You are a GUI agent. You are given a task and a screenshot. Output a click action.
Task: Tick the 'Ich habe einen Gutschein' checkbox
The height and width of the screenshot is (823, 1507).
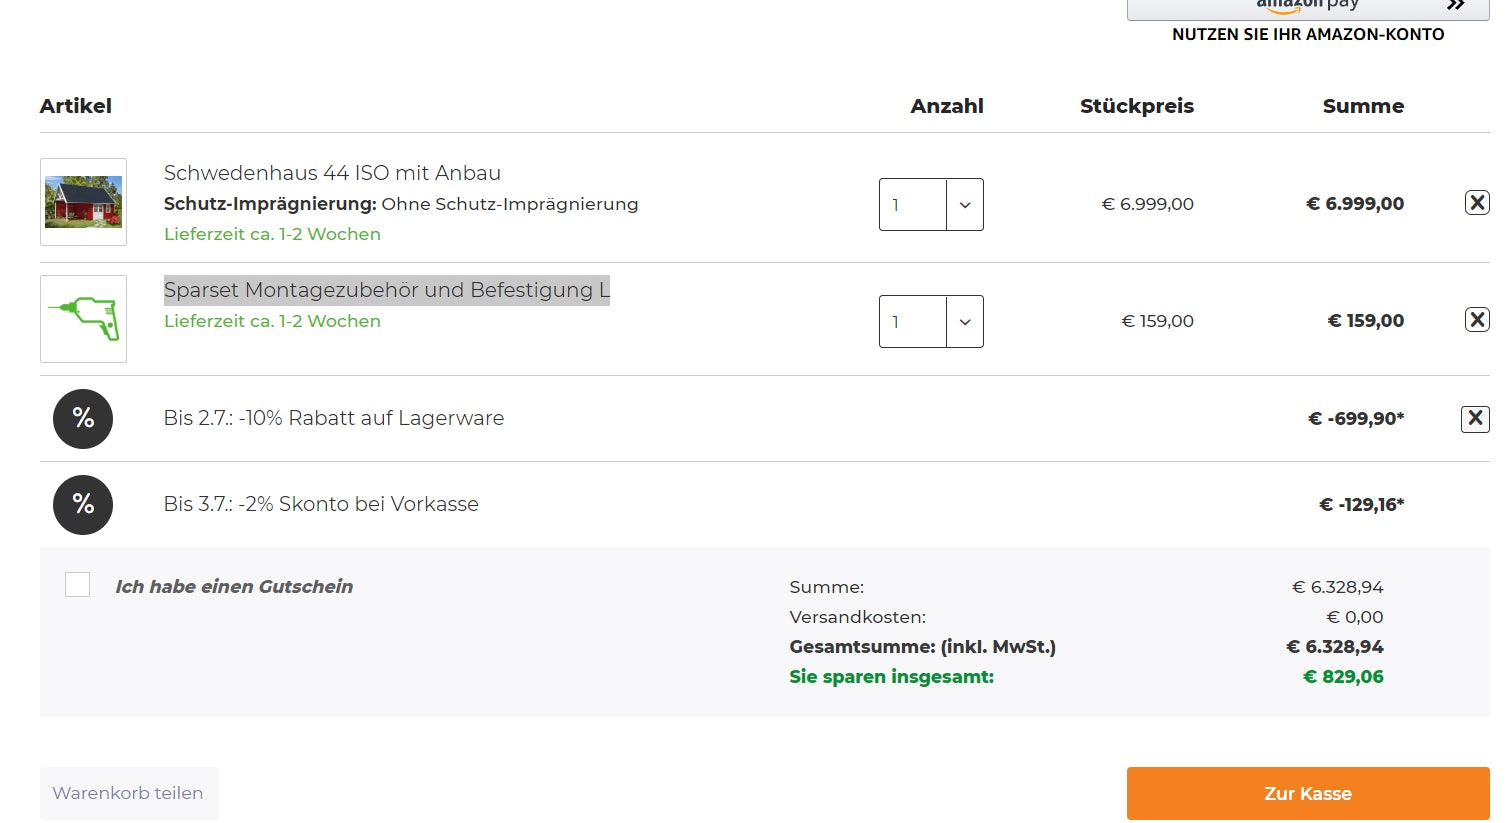(77, 585)
